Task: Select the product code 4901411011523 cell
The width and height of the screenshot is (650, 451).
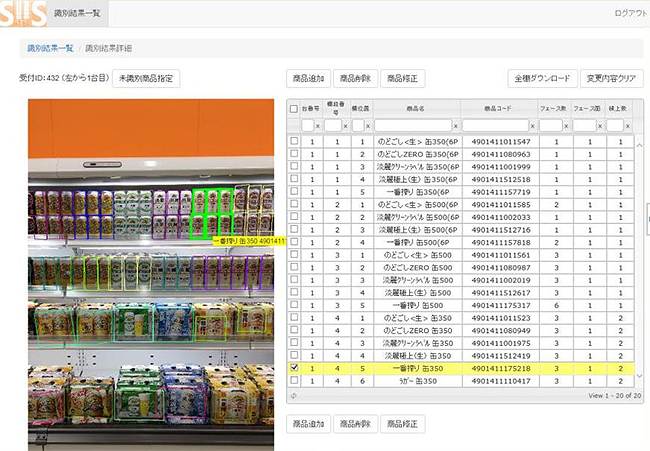Action: click(x=501, y=318)
